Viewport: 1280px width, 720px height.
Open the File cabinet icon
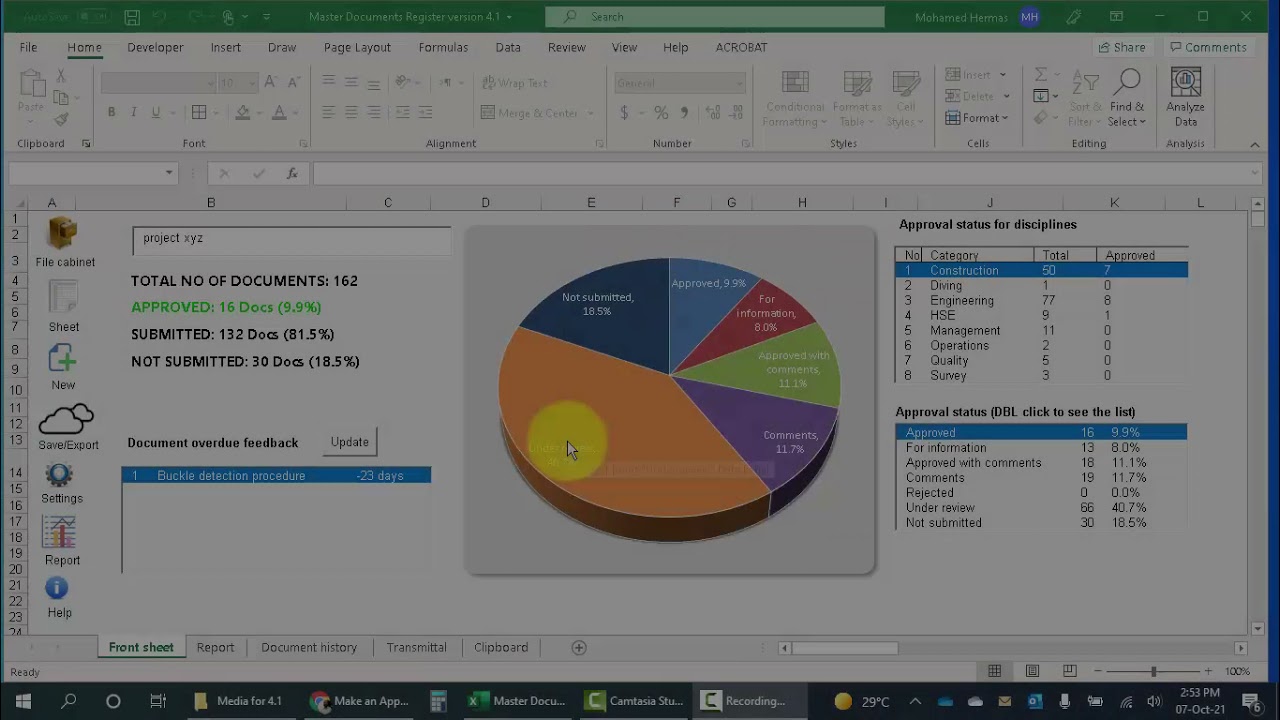click(x=63, y=233)
